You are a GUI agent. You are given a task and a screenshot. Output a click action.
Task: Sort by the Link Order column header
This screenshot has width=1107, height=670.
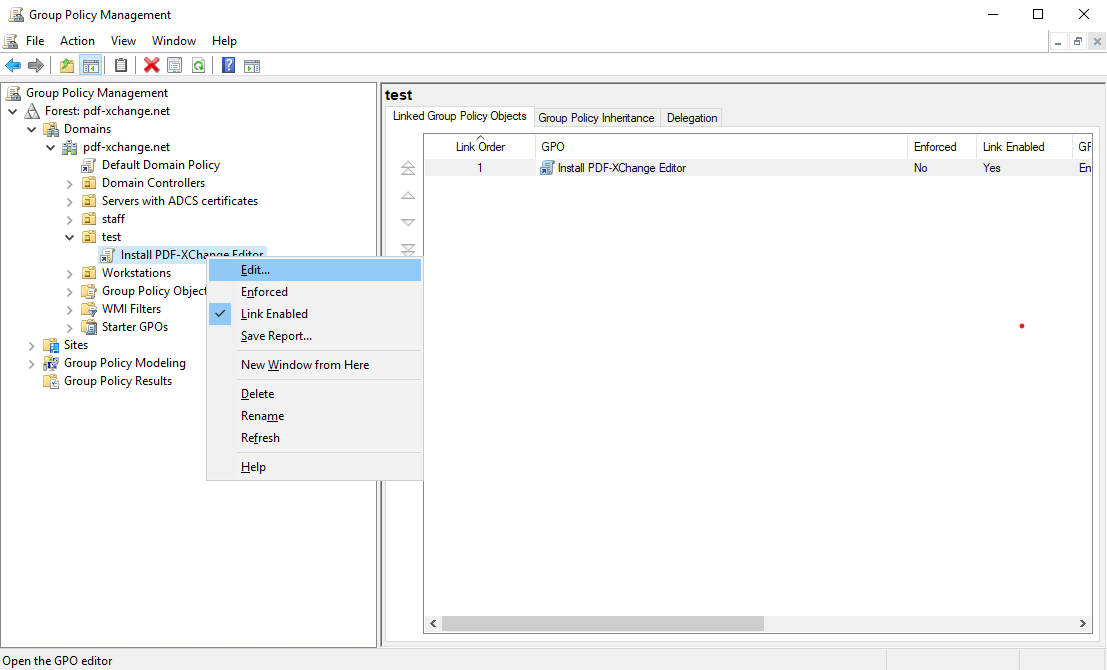(x=480, y=147)
